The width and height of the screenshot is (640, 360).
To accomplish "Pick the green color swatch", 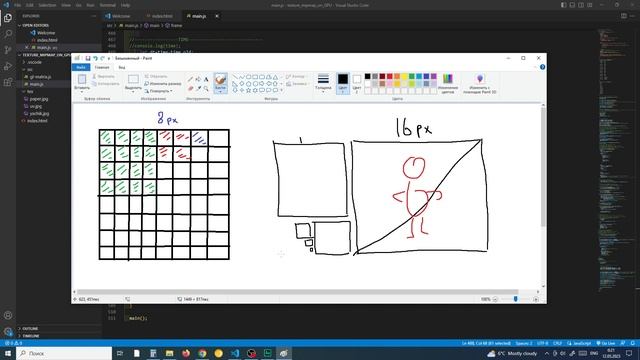I will click(x=412, y=76).
